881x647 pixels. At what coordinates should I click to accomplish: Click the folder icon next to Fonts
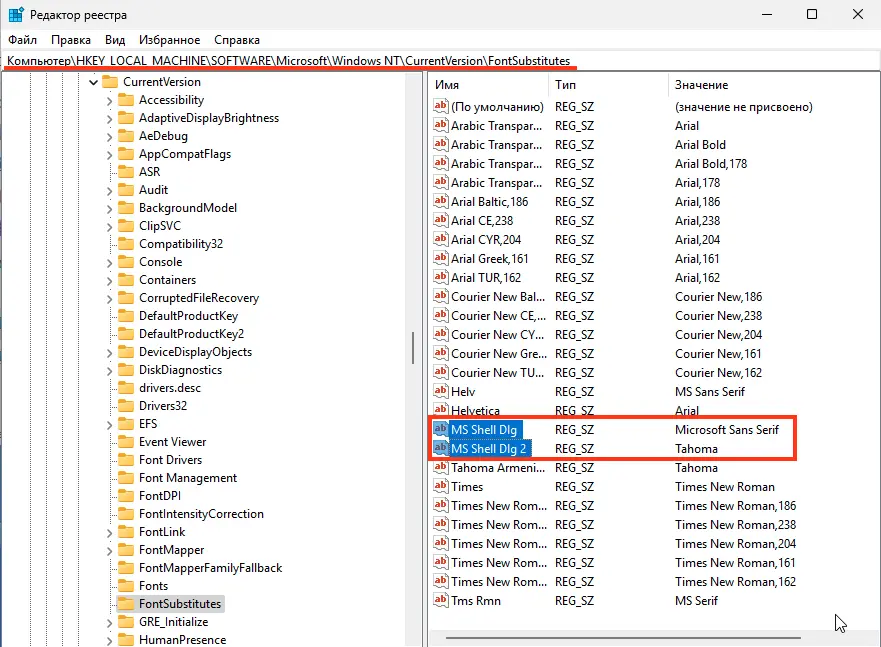(x=126, y=586)
